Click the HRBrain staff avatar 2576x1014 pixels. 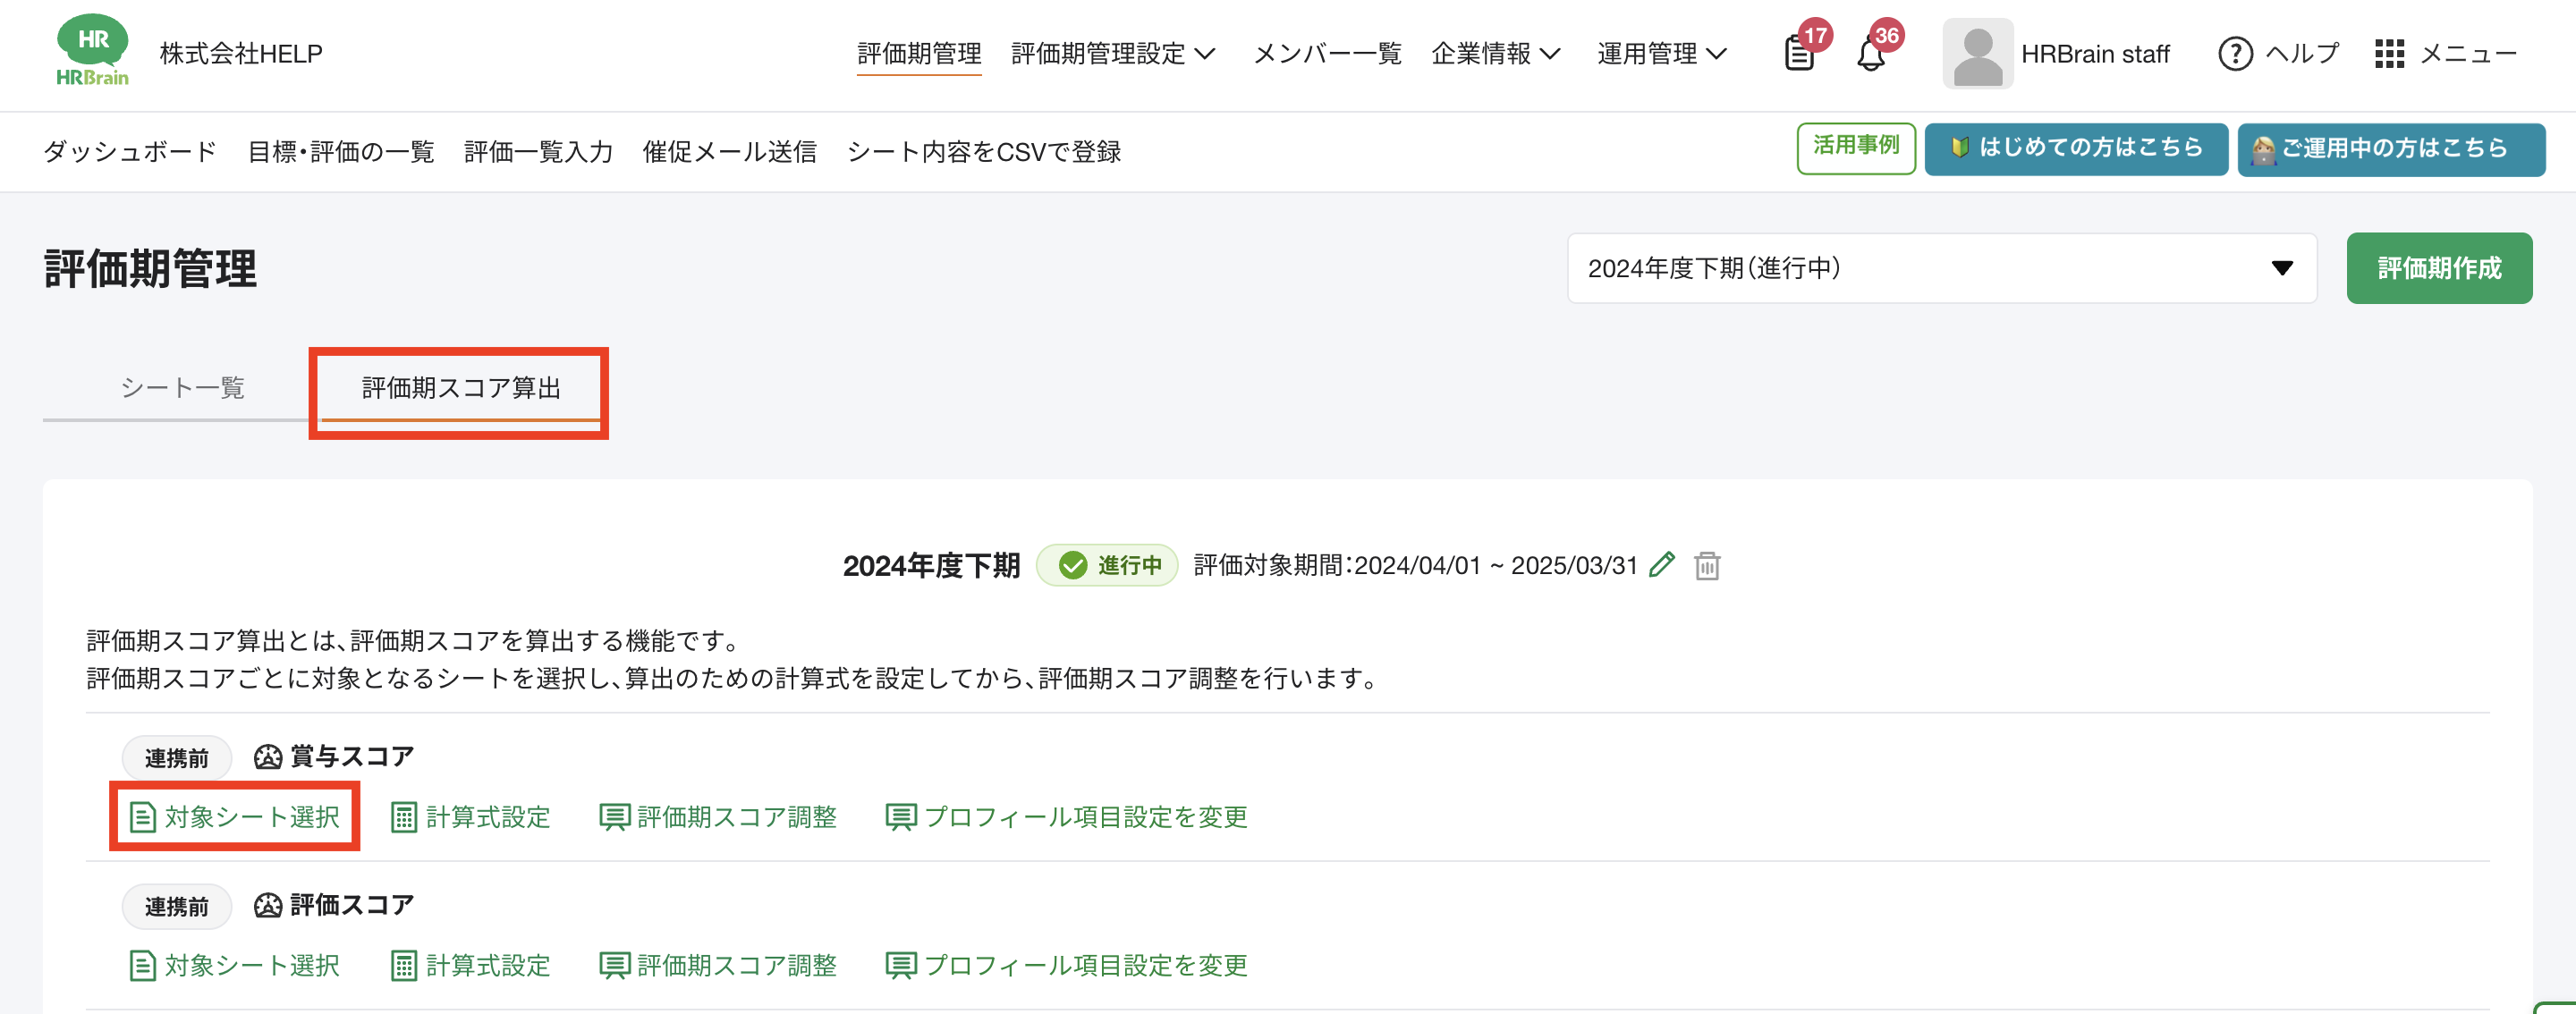coord(1977,54)
